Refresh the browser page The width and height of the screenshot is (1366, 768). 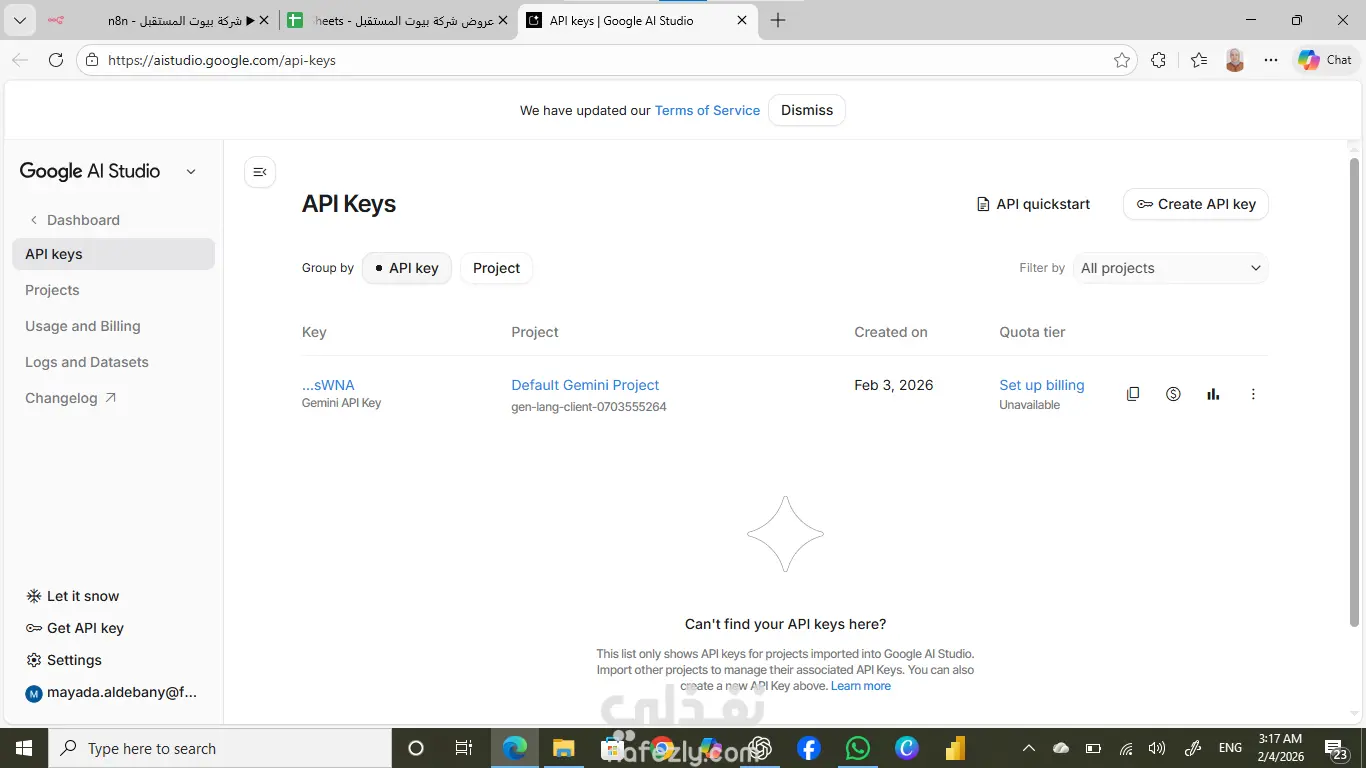(x=56, y=60)
